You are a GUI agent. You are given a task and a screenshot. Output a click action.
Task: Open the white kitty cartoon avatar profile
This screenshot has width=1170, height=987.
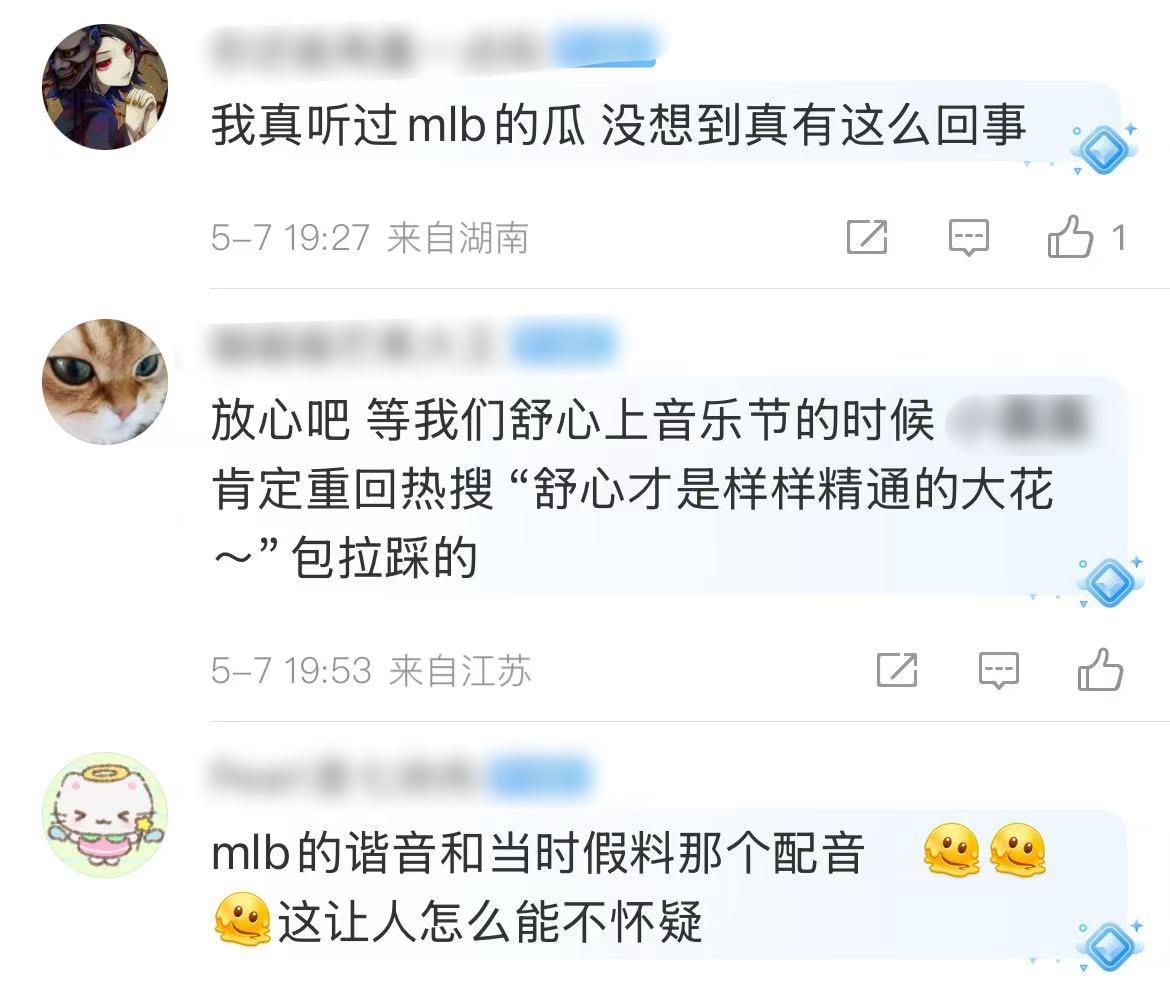point(104,815)
